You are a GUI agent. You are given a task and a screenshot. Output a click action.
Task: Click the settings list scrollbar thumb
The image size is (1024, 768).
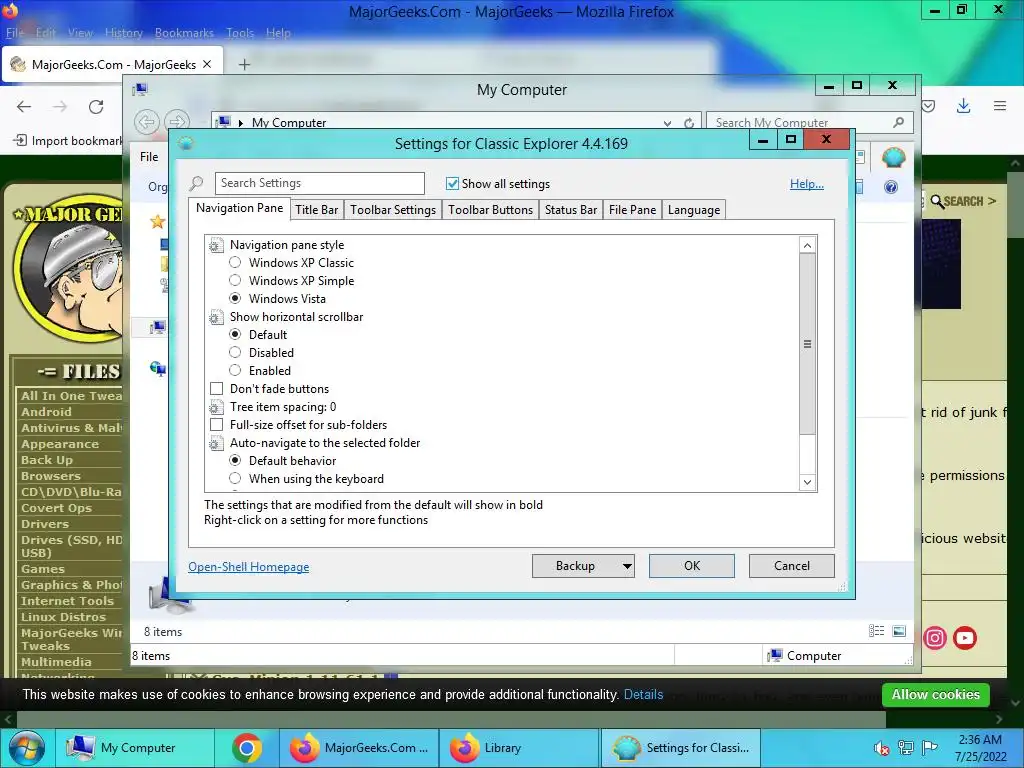coord(807,344)
